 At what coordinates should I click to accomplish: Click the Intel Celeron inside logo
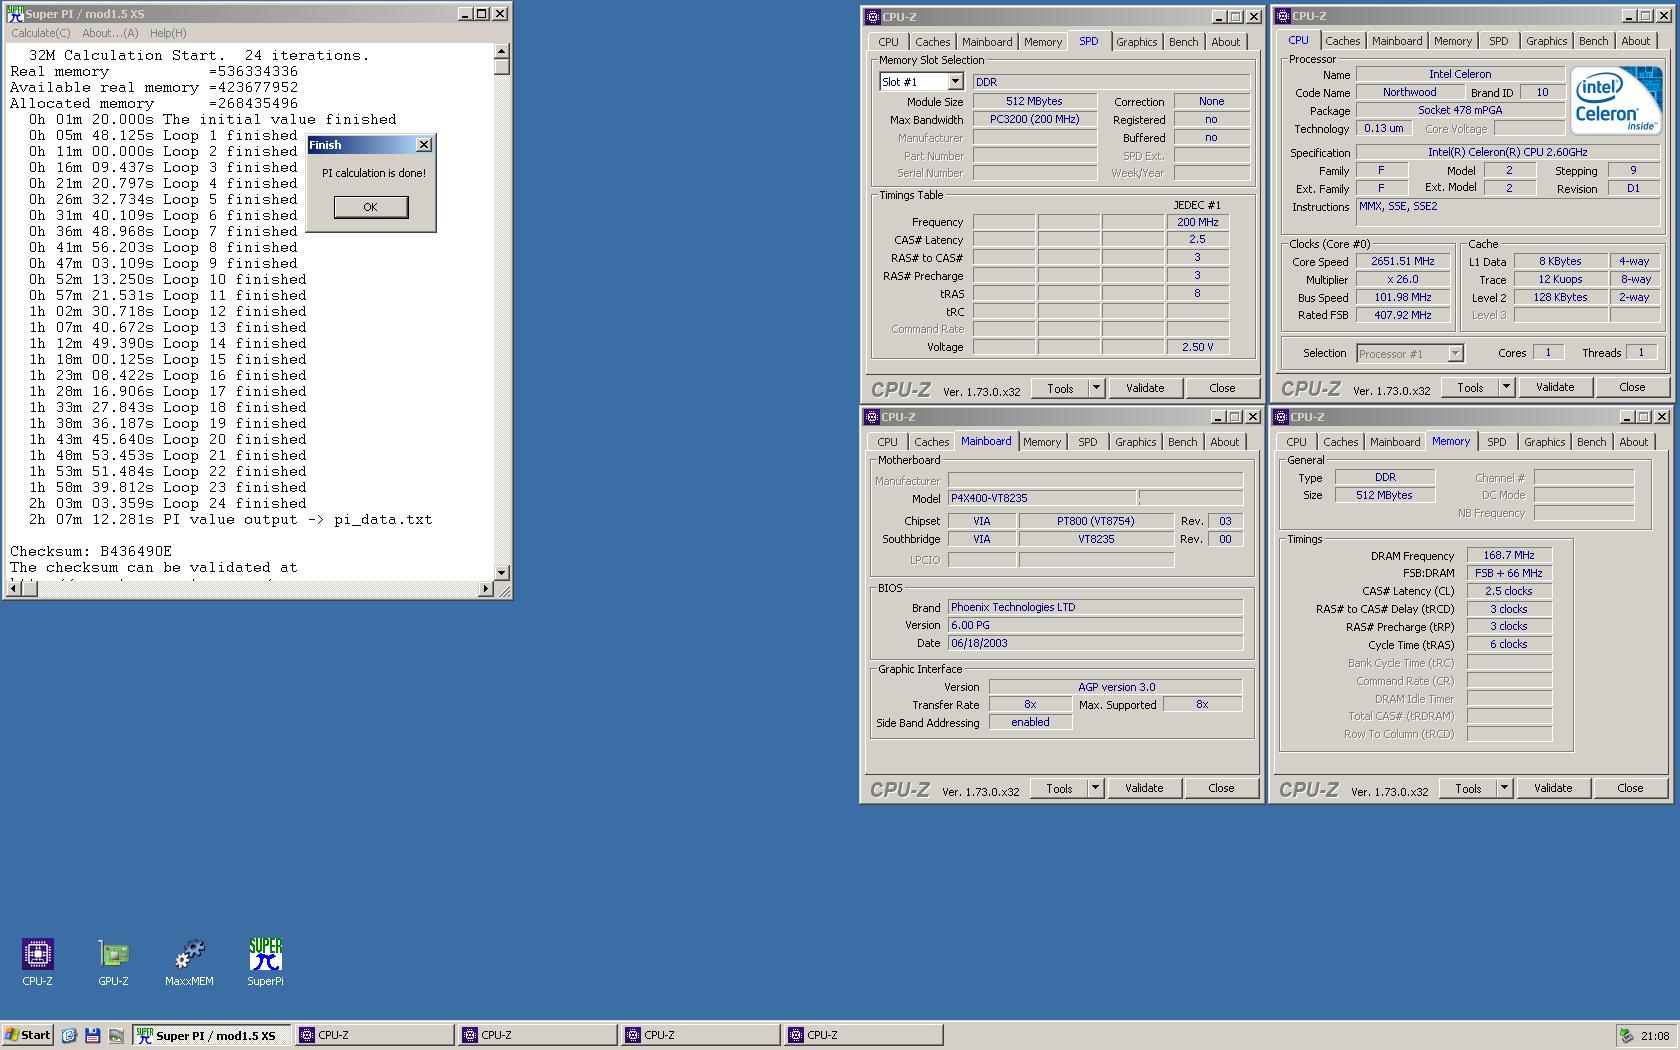1615,101
